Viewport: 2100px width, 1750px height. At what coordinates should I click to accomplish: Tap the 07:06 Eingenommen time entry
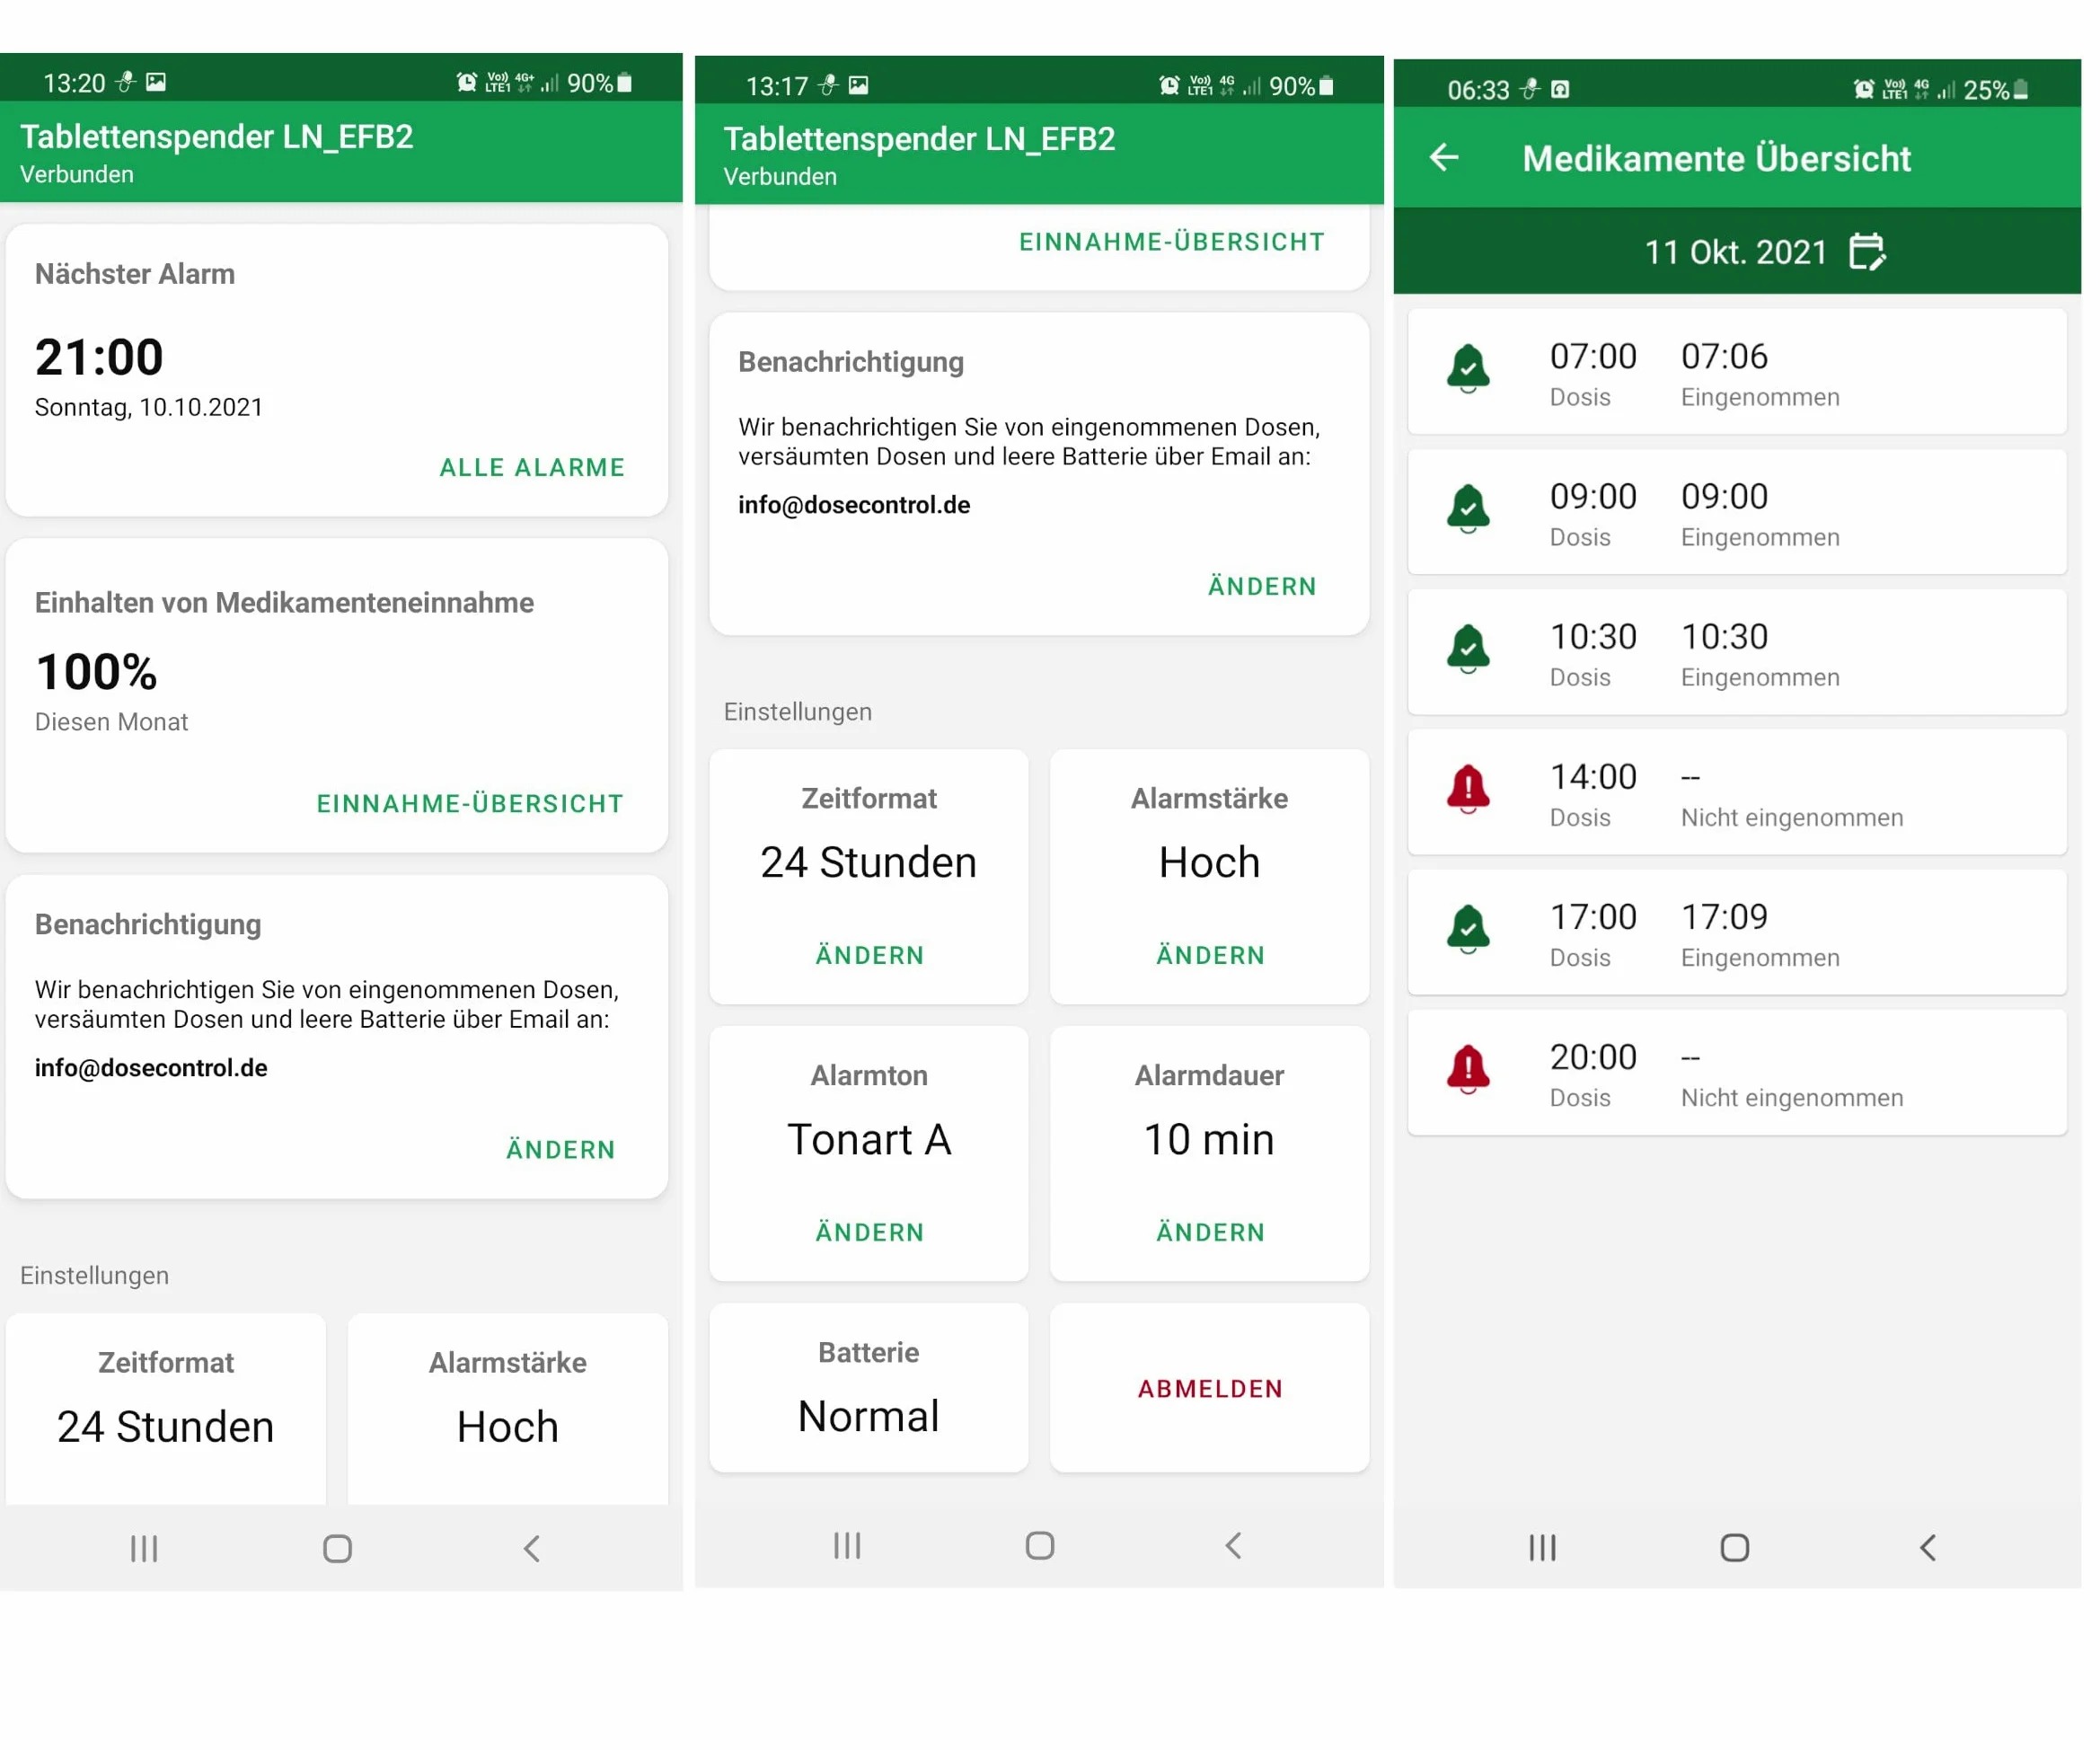pyautogui.click(x=1725, y=357)
